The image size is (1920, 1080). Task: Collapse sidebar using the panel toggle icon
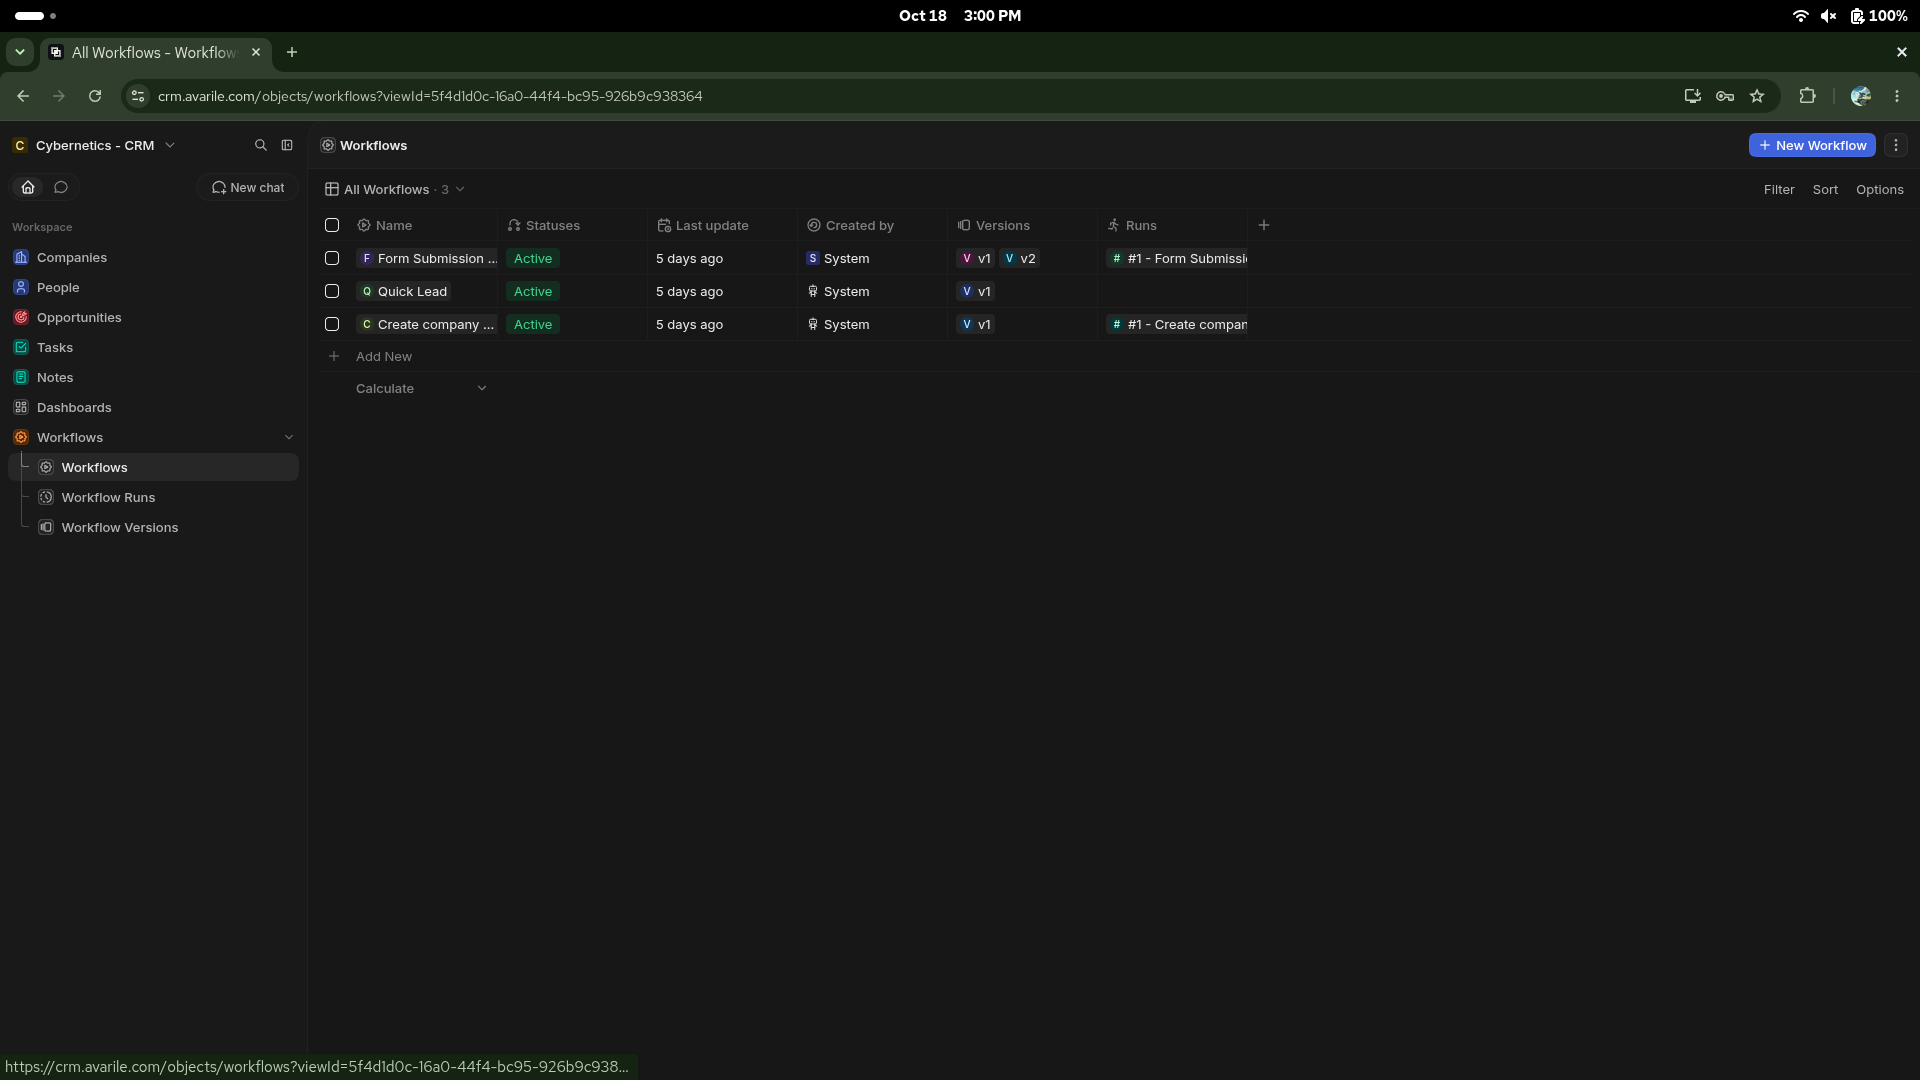[x=287, y=145]
